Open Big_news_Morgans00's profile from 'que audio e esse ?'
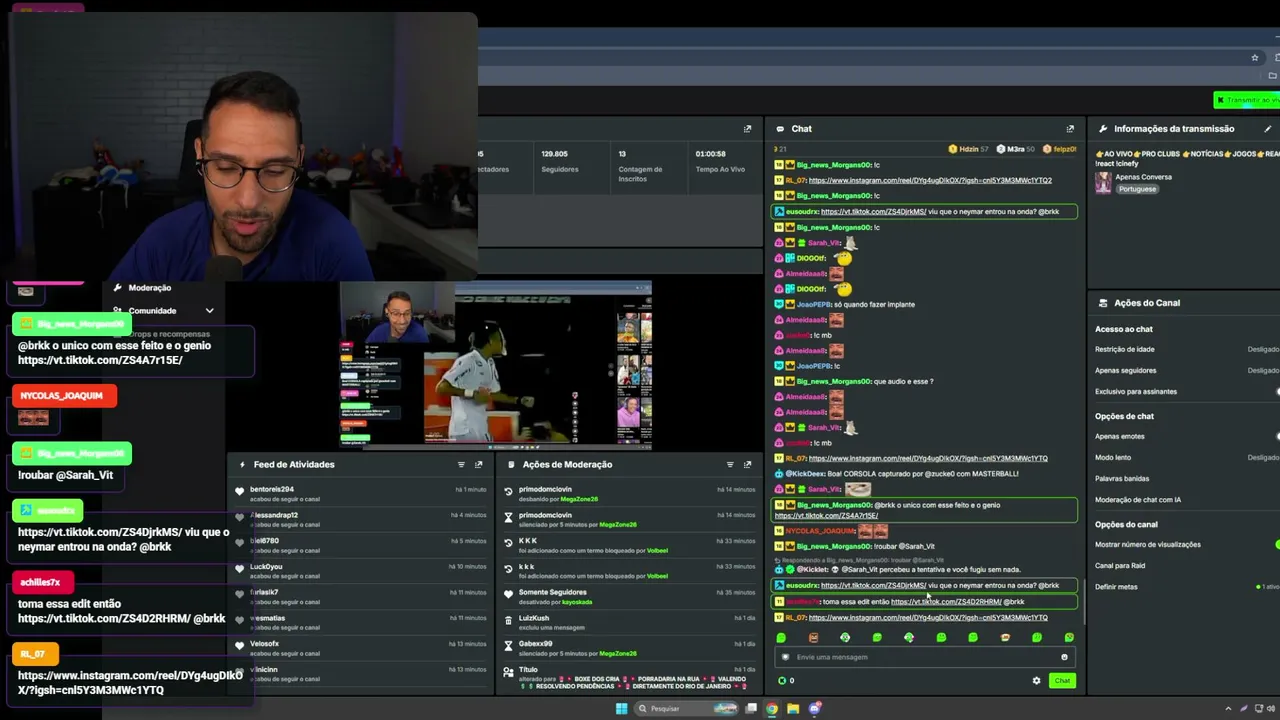Viewport: 1280px width, 720px height. [834, 381]
